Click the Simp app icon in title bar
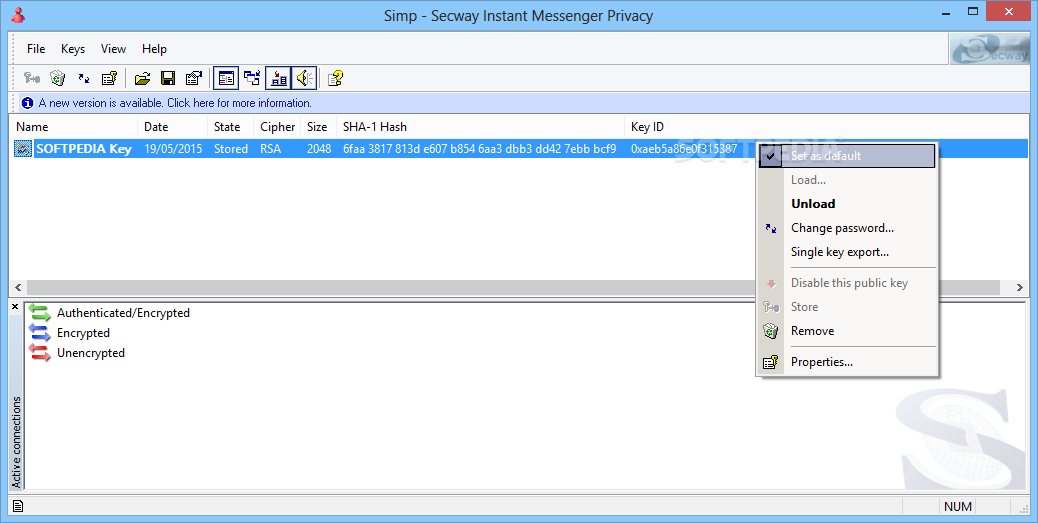 point(19,15)
